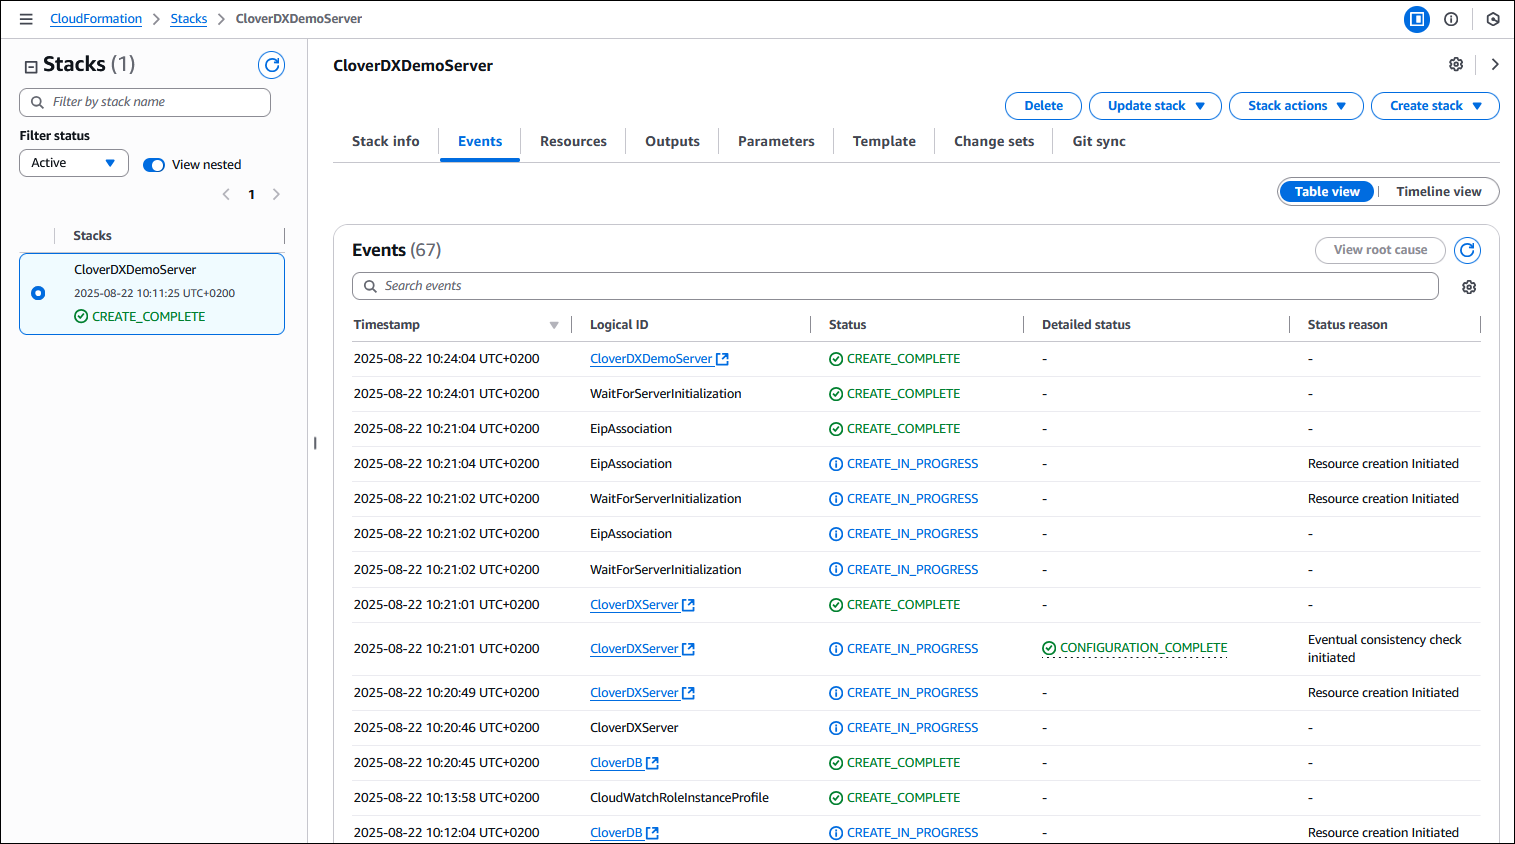Open the Info help panel icon

[x=1450, y=18]
